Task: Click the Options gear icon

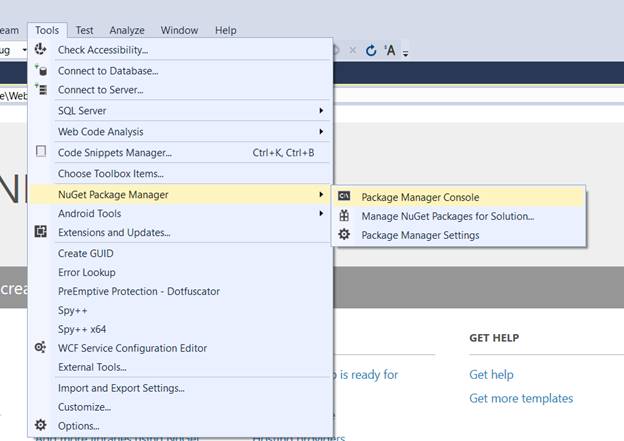Action: (41, 425)
